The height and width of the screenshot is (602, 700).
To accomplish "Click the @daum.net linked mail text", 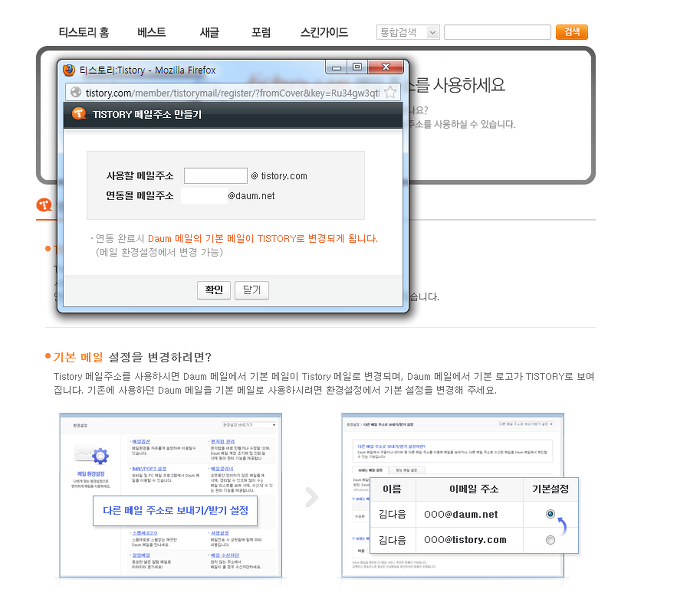I will click(251, 196).
